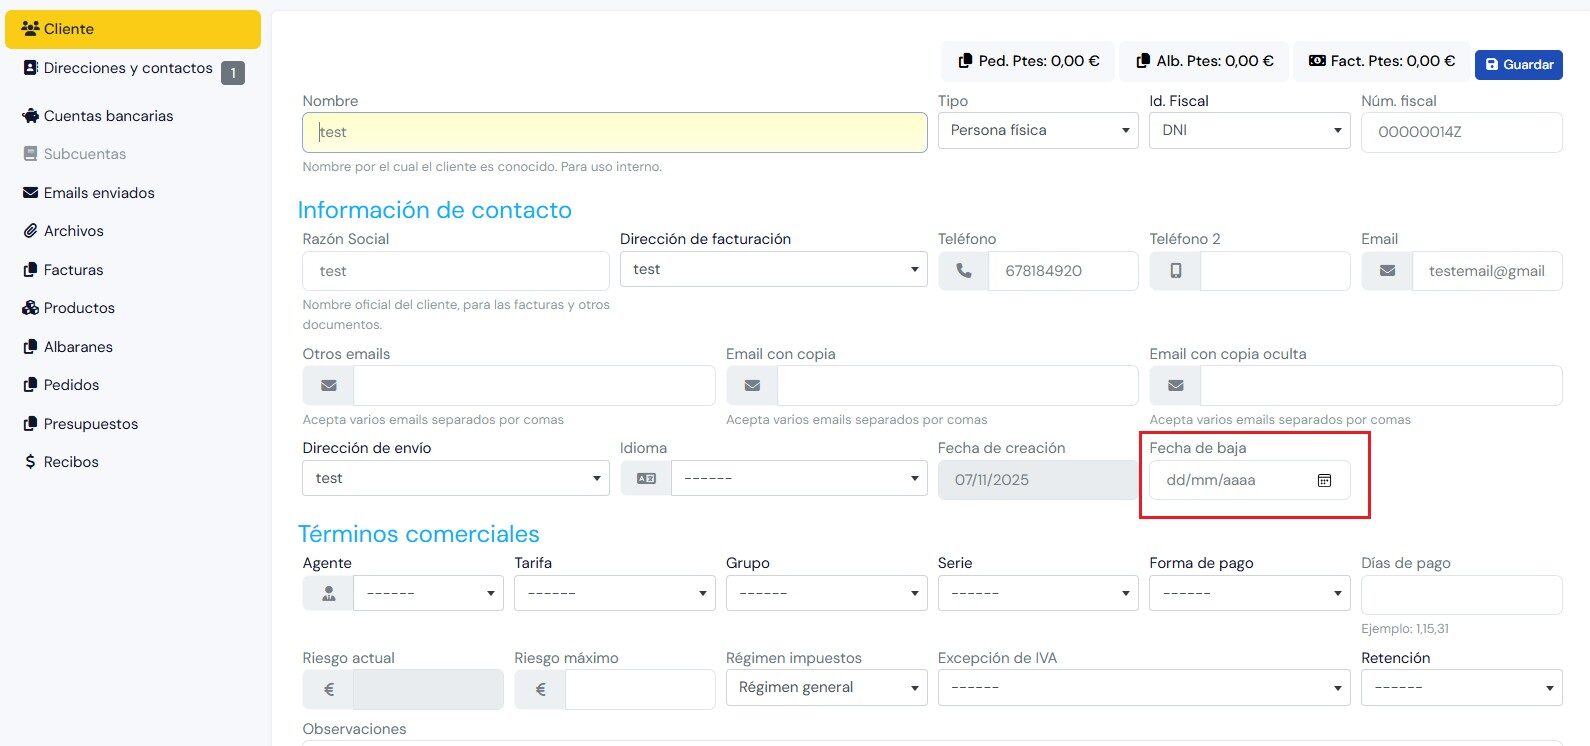Click the language icon beside Idioma dropdown

click(646, 479)
